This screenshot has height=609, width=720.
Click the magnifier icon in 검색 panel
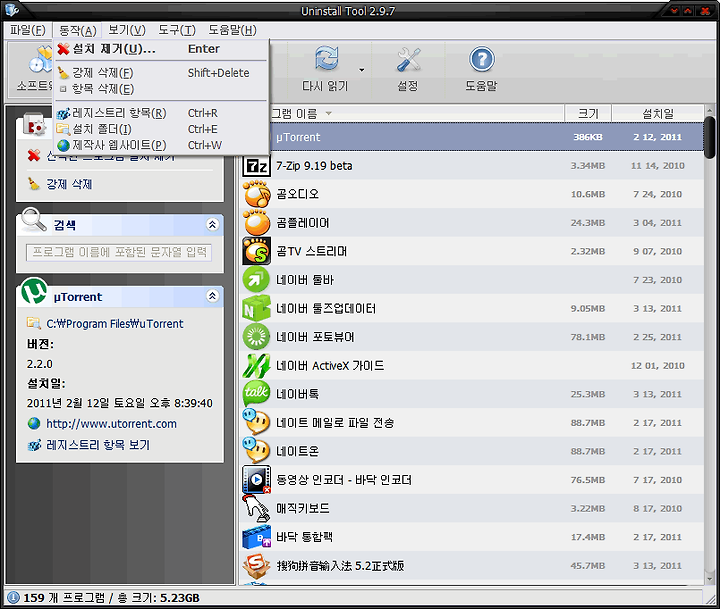[x=34, y=220]
